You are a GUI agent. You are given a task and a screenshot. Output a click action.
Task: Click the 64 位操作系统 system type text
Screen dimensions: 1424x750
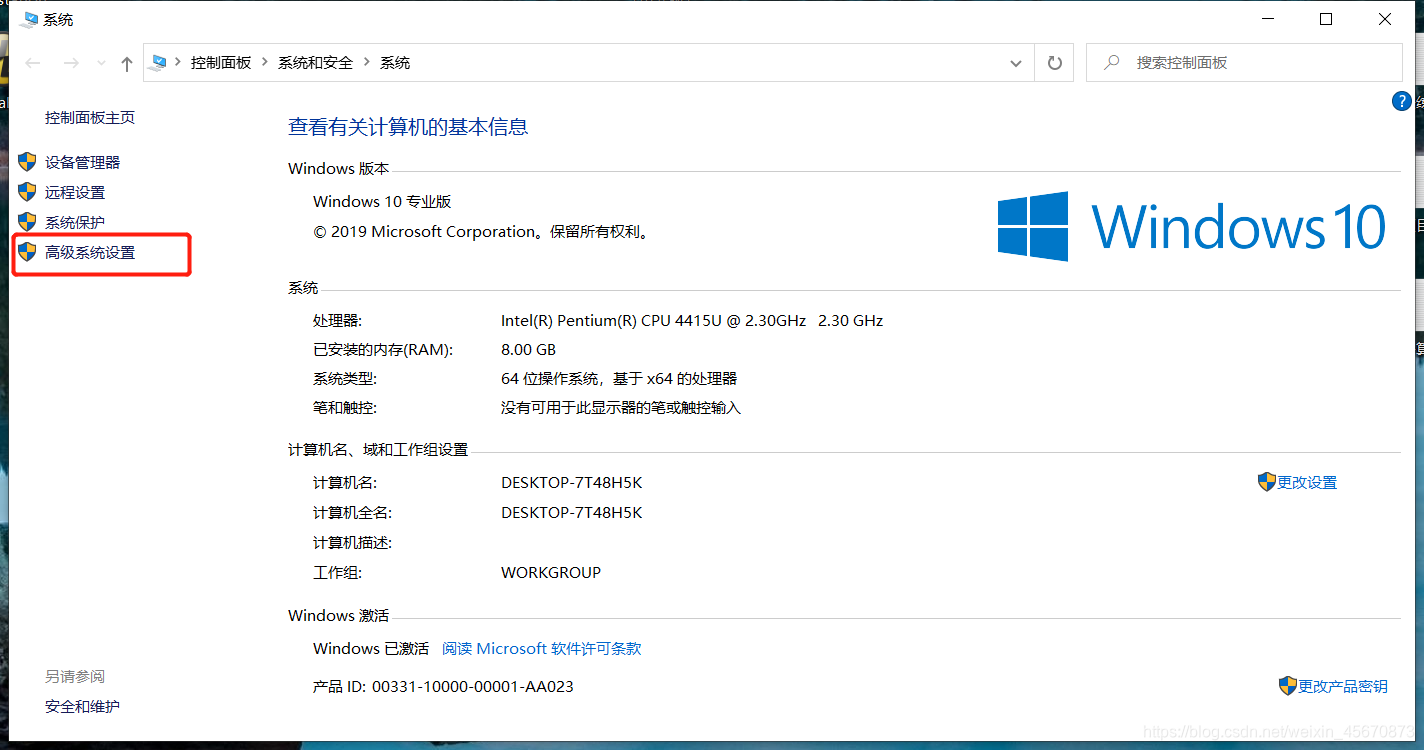pyautogui.click(x=619, y=379)
